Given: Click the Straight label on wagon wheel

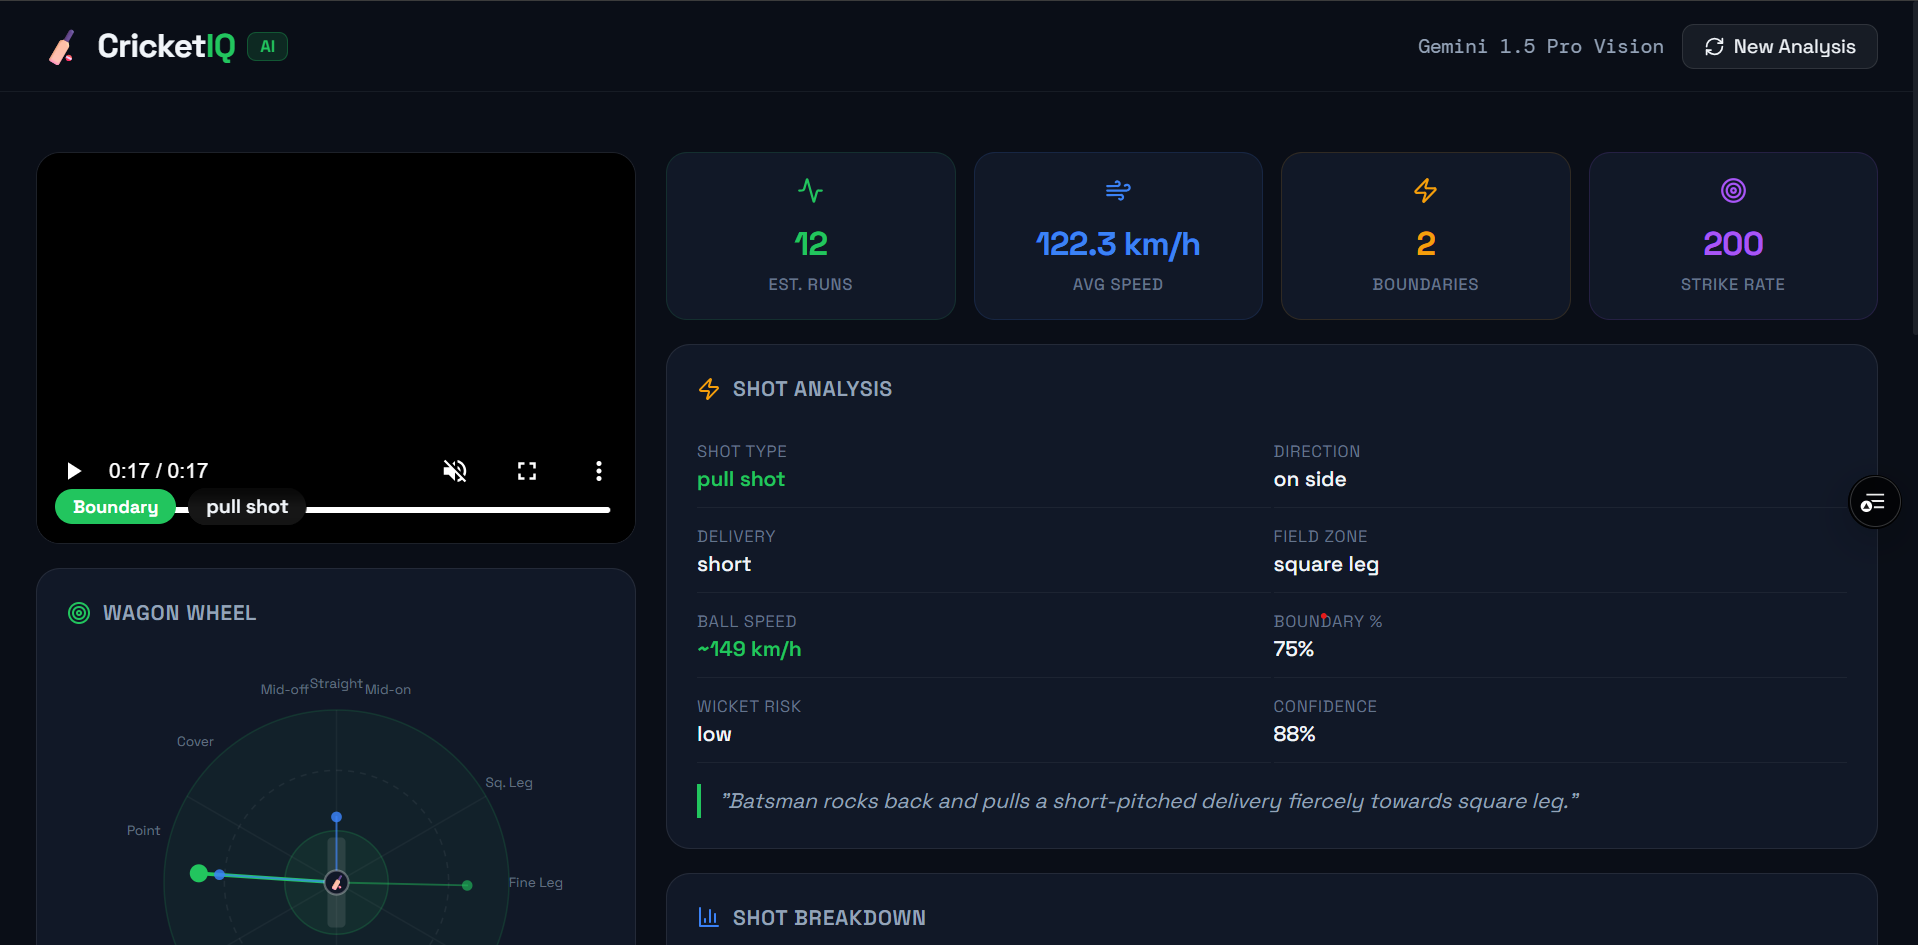Looking at the screenshot, I should (x=336, y=683).
